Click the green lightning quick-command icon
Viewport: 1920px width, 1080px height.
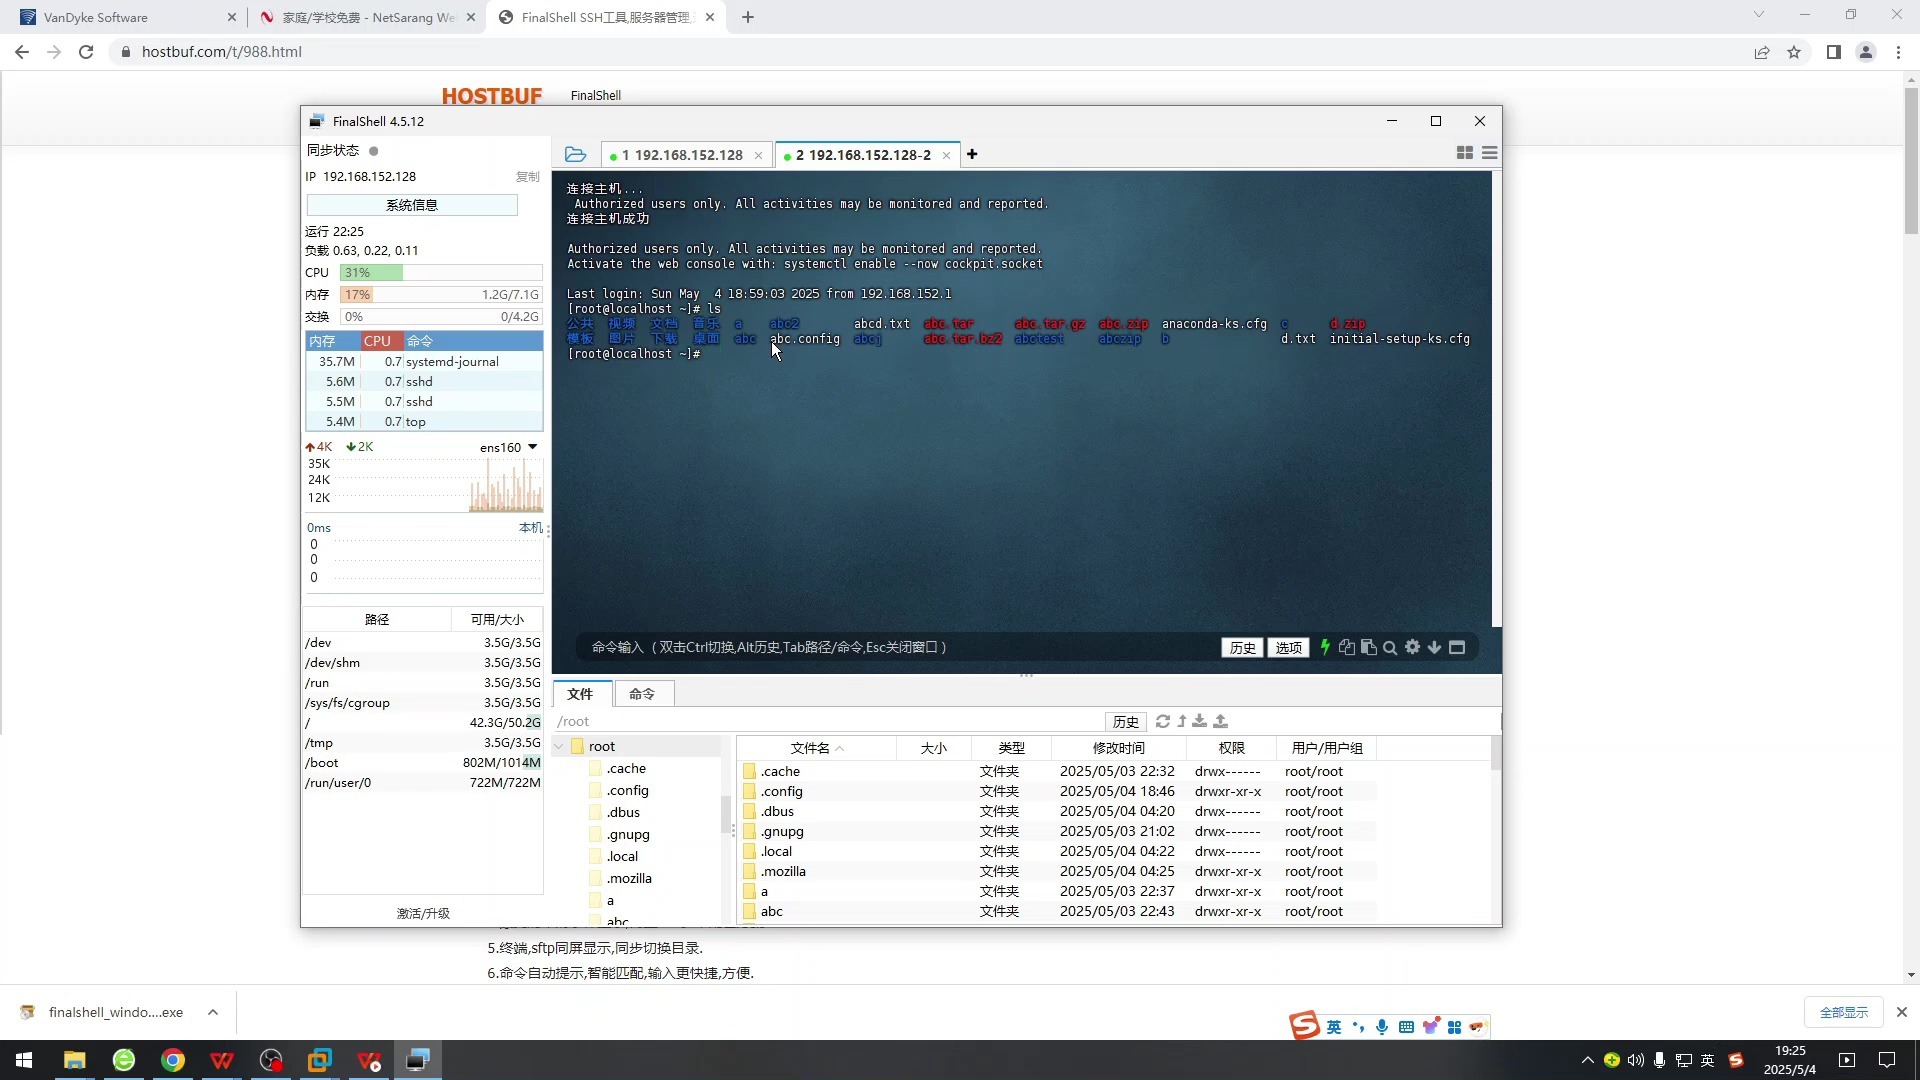click(x=1325, y=647)
